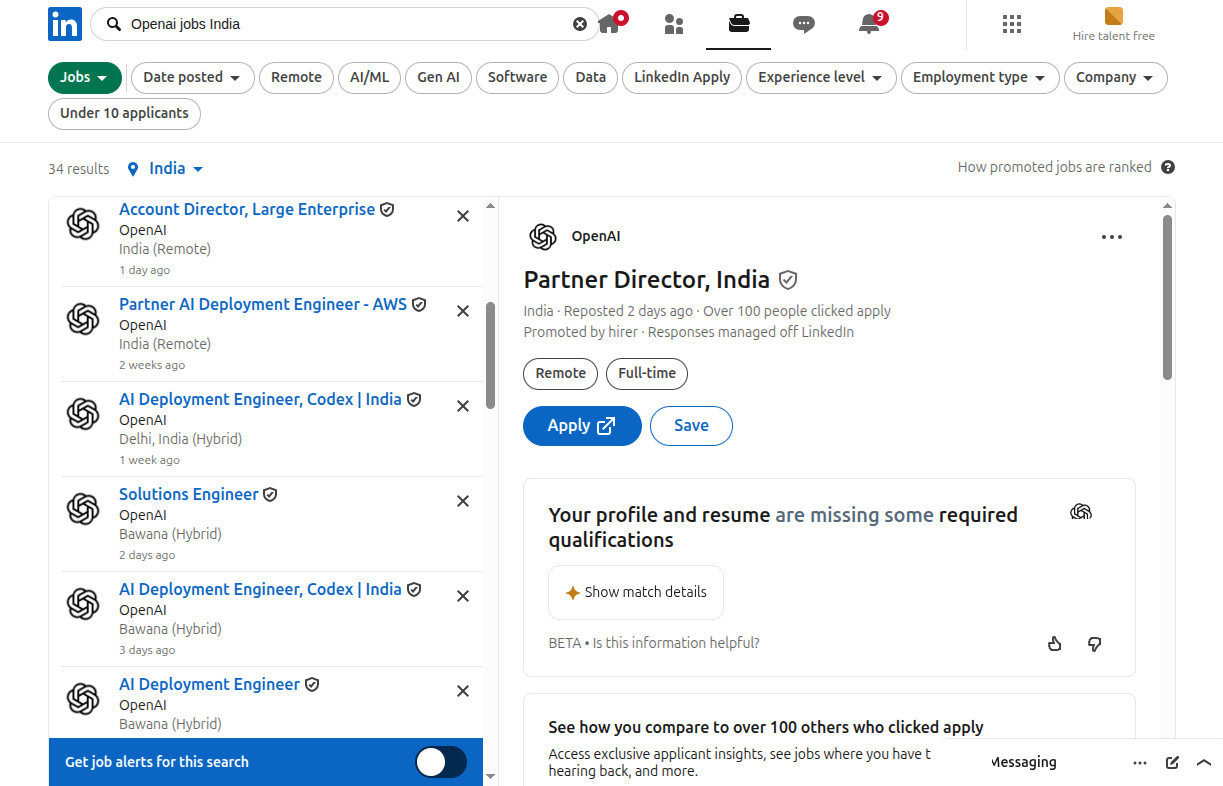Expand the Messaging panel chevron

click(1204, 762)
